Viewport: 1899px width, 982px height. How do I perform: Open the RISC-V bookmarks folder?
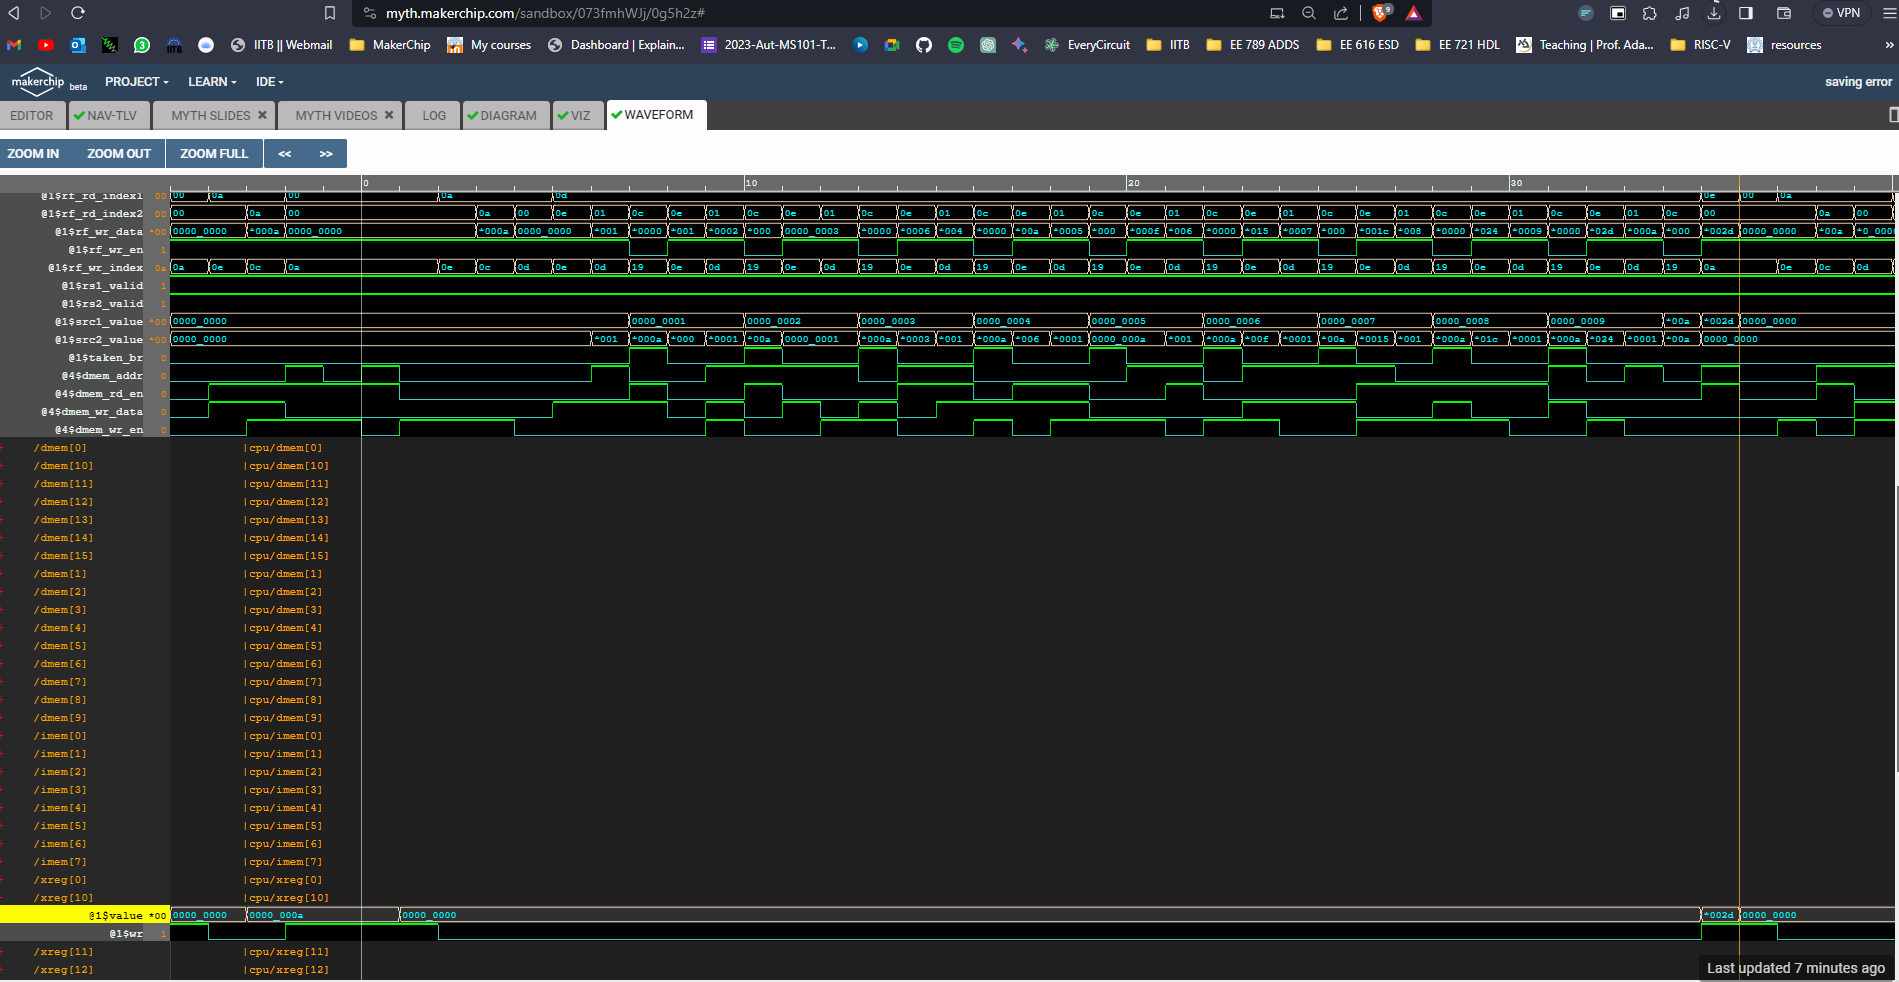point(1700,45)
